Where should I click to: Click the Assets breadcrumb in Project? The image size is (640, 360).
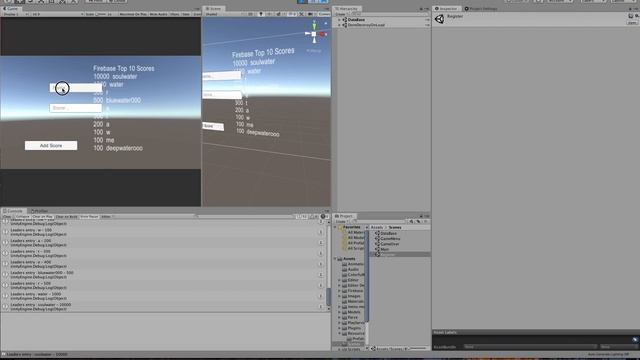(x=377, y=227)
